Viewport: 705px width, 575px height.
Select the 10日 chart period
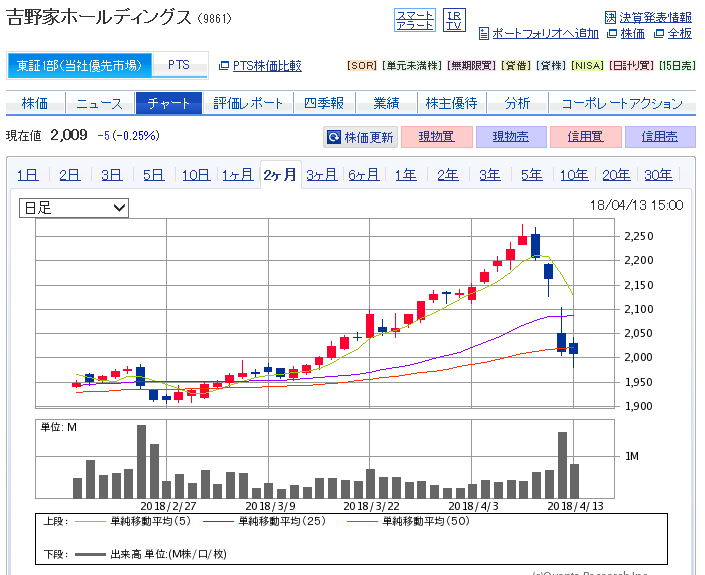point(196,174)
